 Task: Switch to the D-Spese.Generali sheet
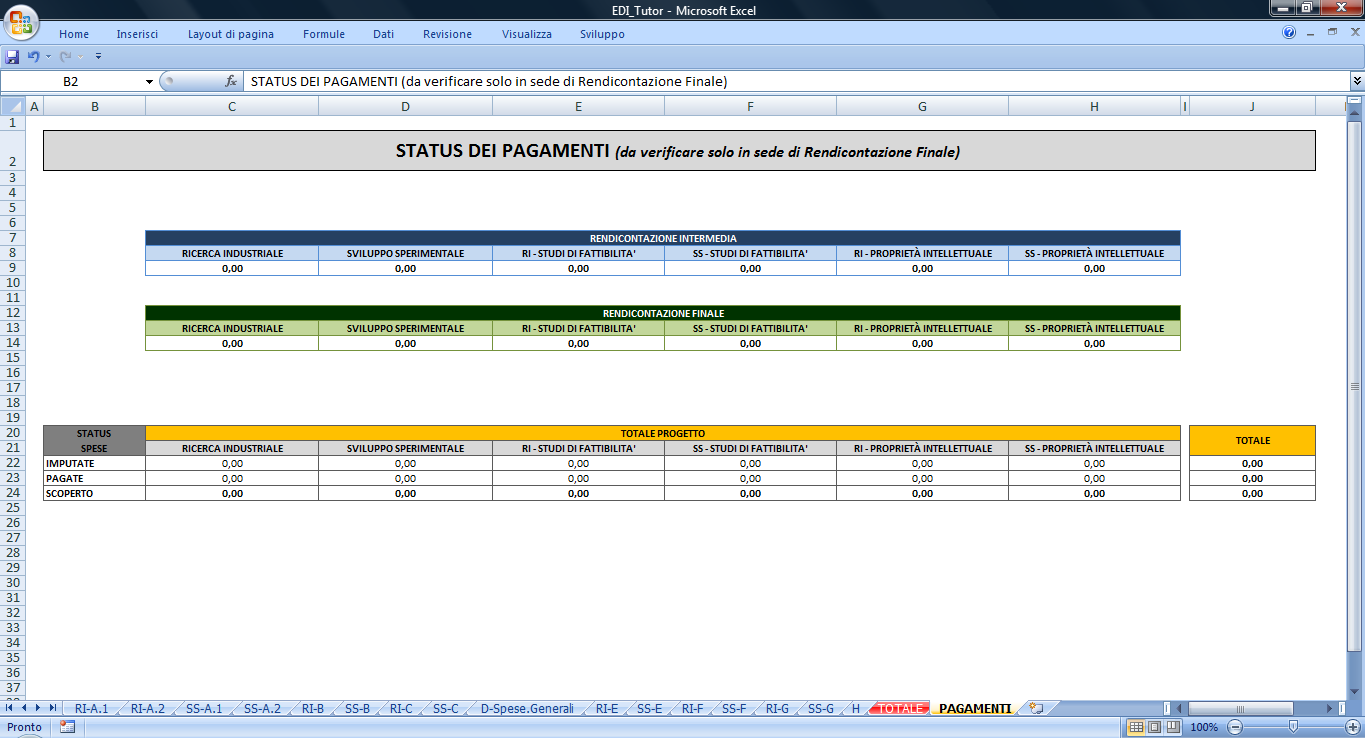[x=527, y=708]
